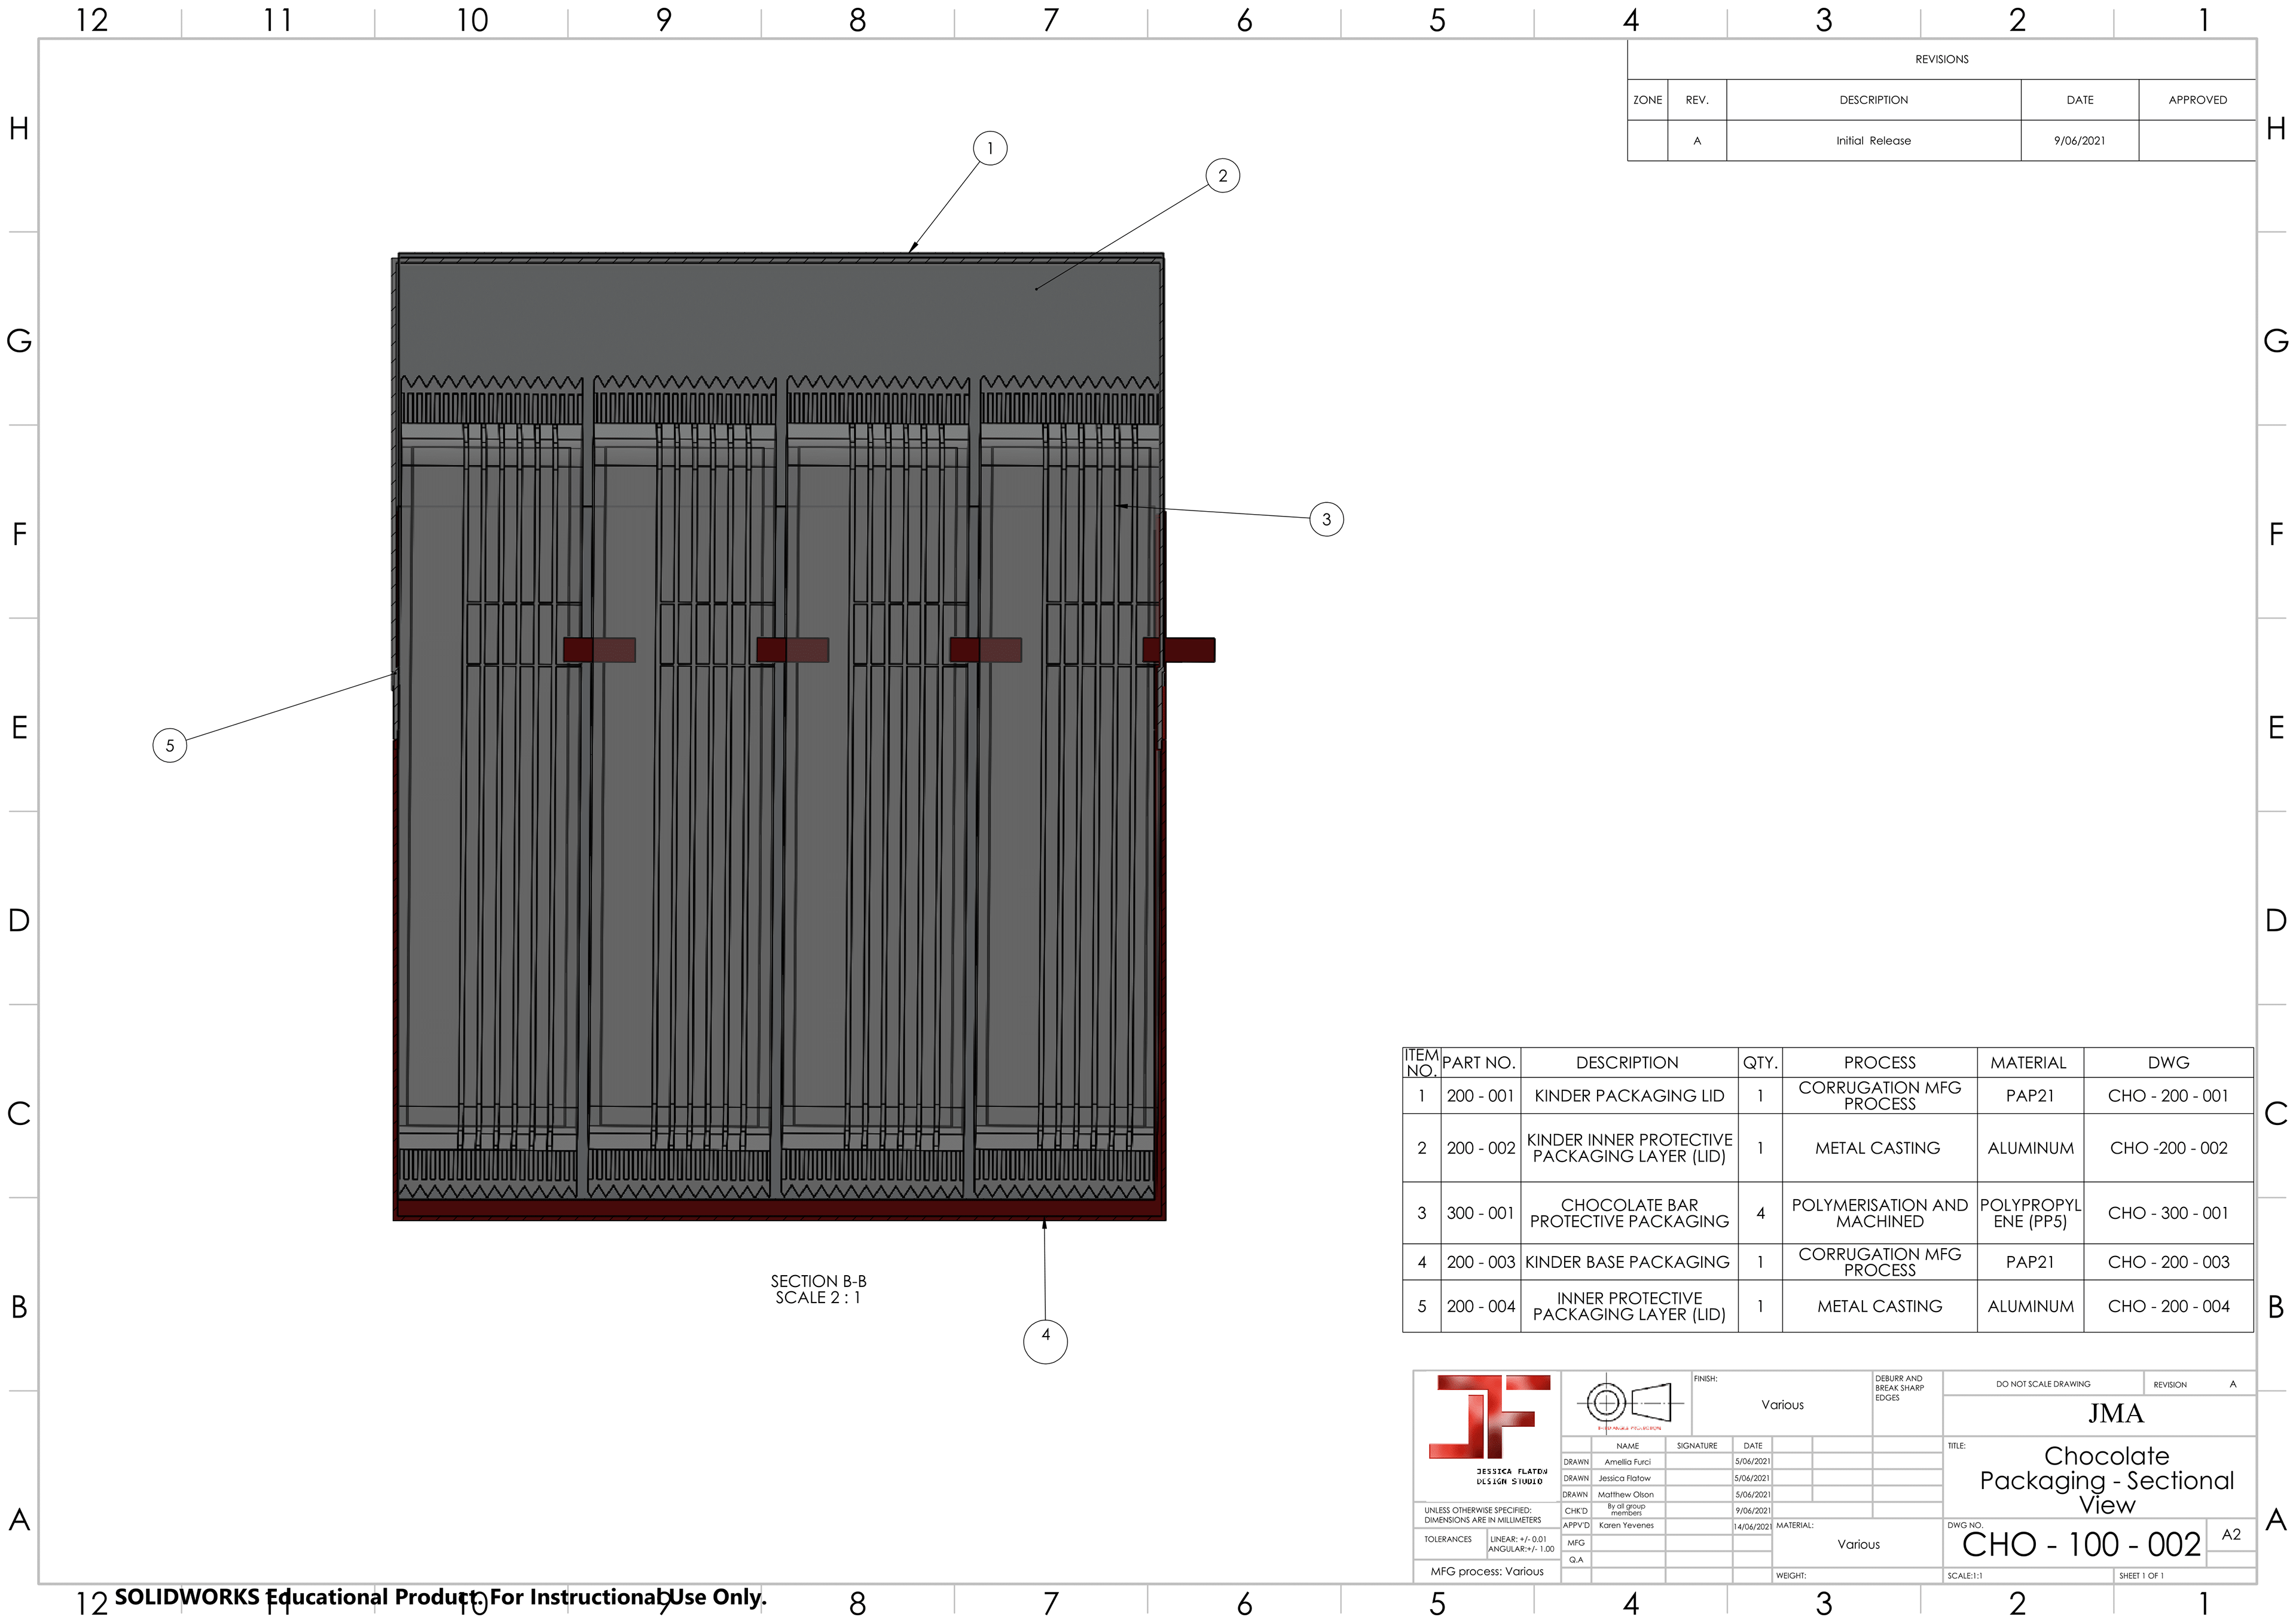Click drawing reference 'CHO - 200 - 004'
The height and width of the screenshot is (1623, 2296).
2168,1306
